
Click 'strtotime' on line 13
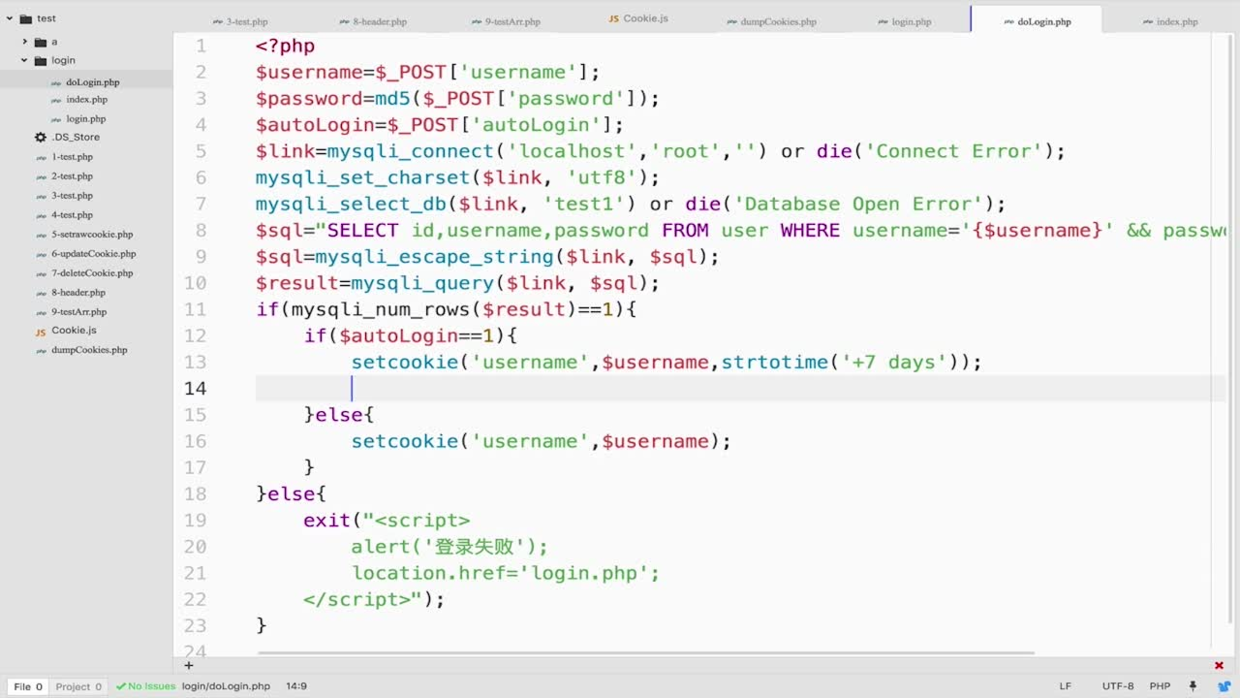pyautogui.click(x=775, y=362)
